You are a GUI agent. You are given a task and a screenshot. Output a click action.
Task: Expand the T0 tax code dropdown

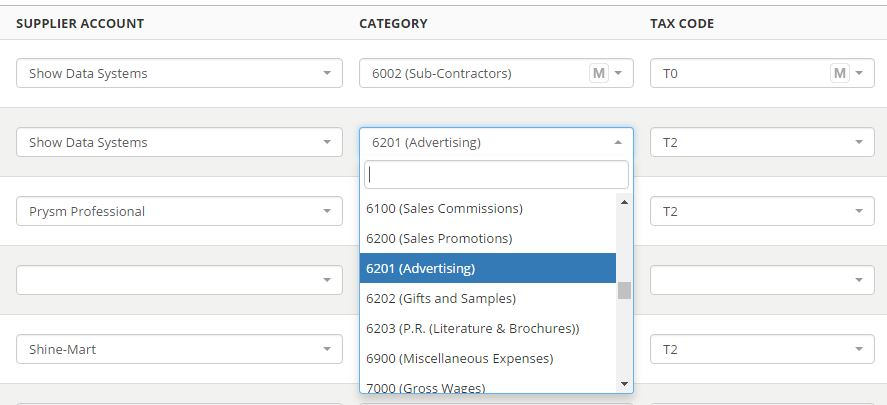[762, 73]
